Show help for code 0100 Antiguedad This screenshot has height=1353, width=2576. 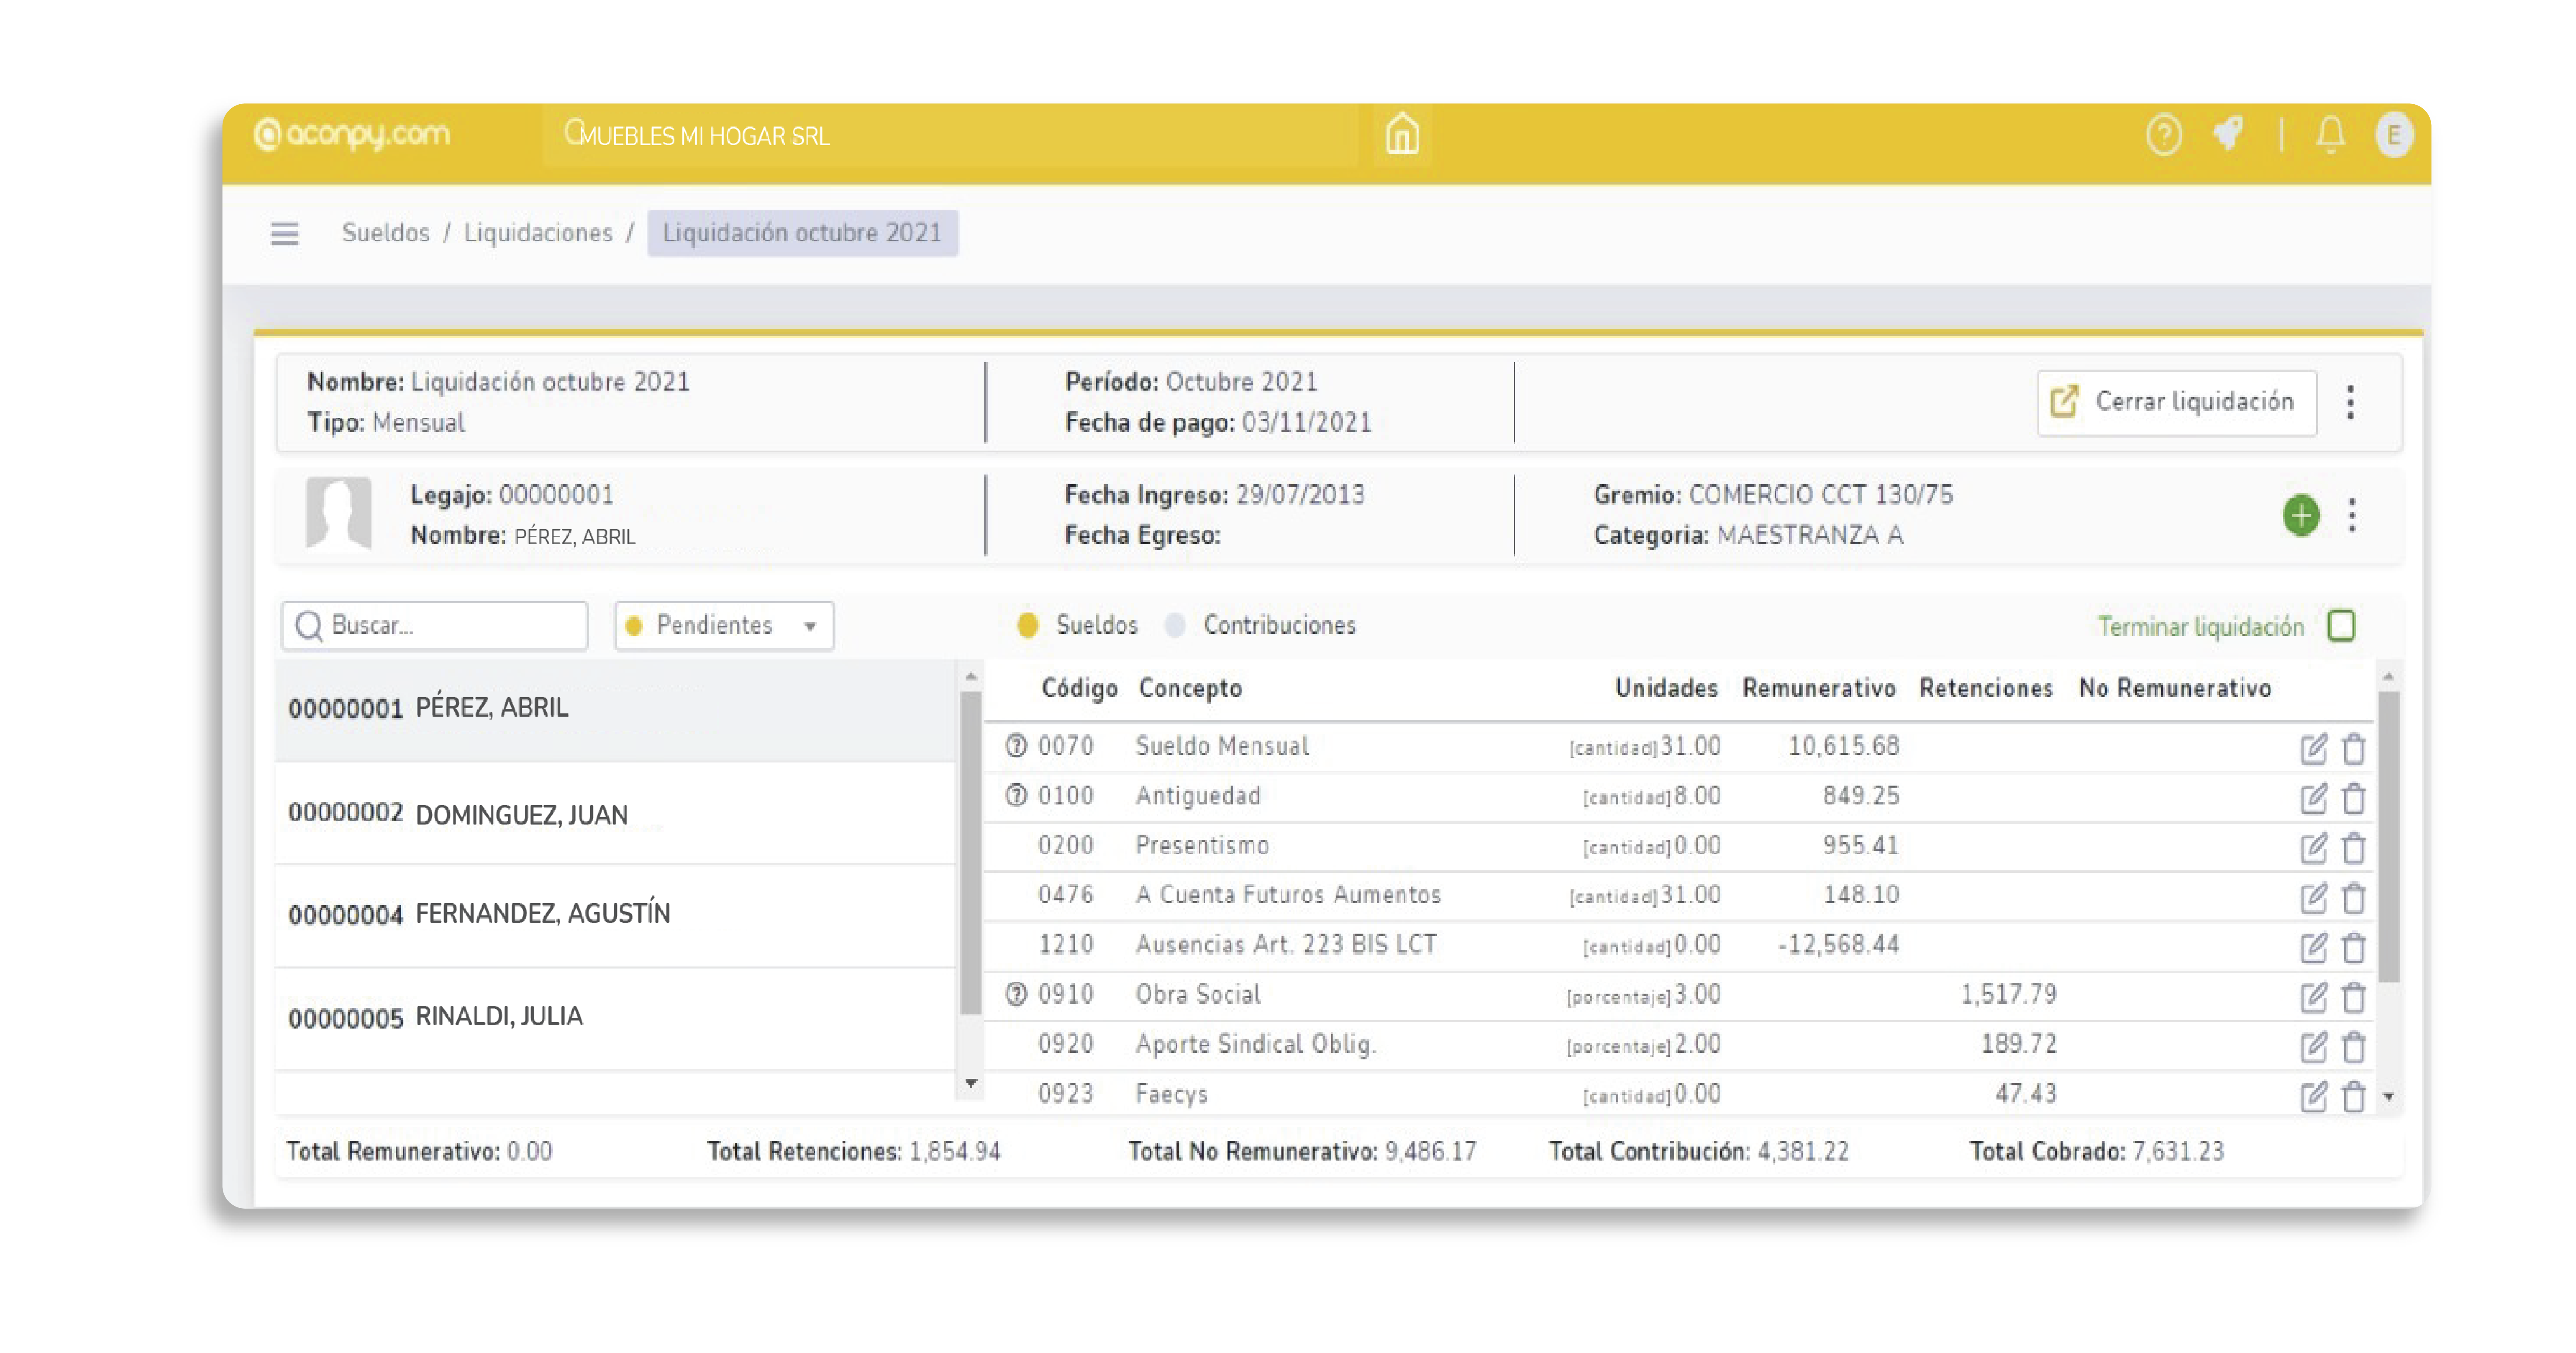[1016, 795]
